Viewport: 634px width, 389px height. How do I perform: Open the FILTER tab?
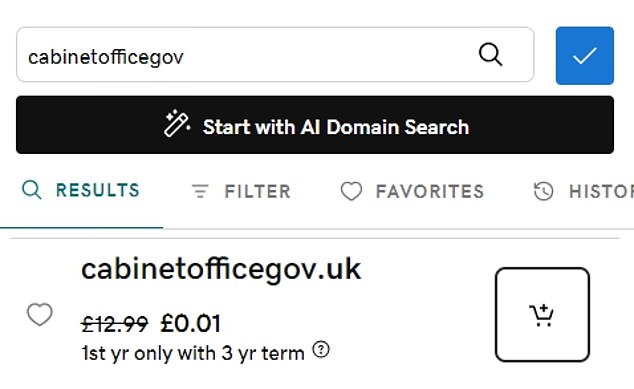click(241, 191)
